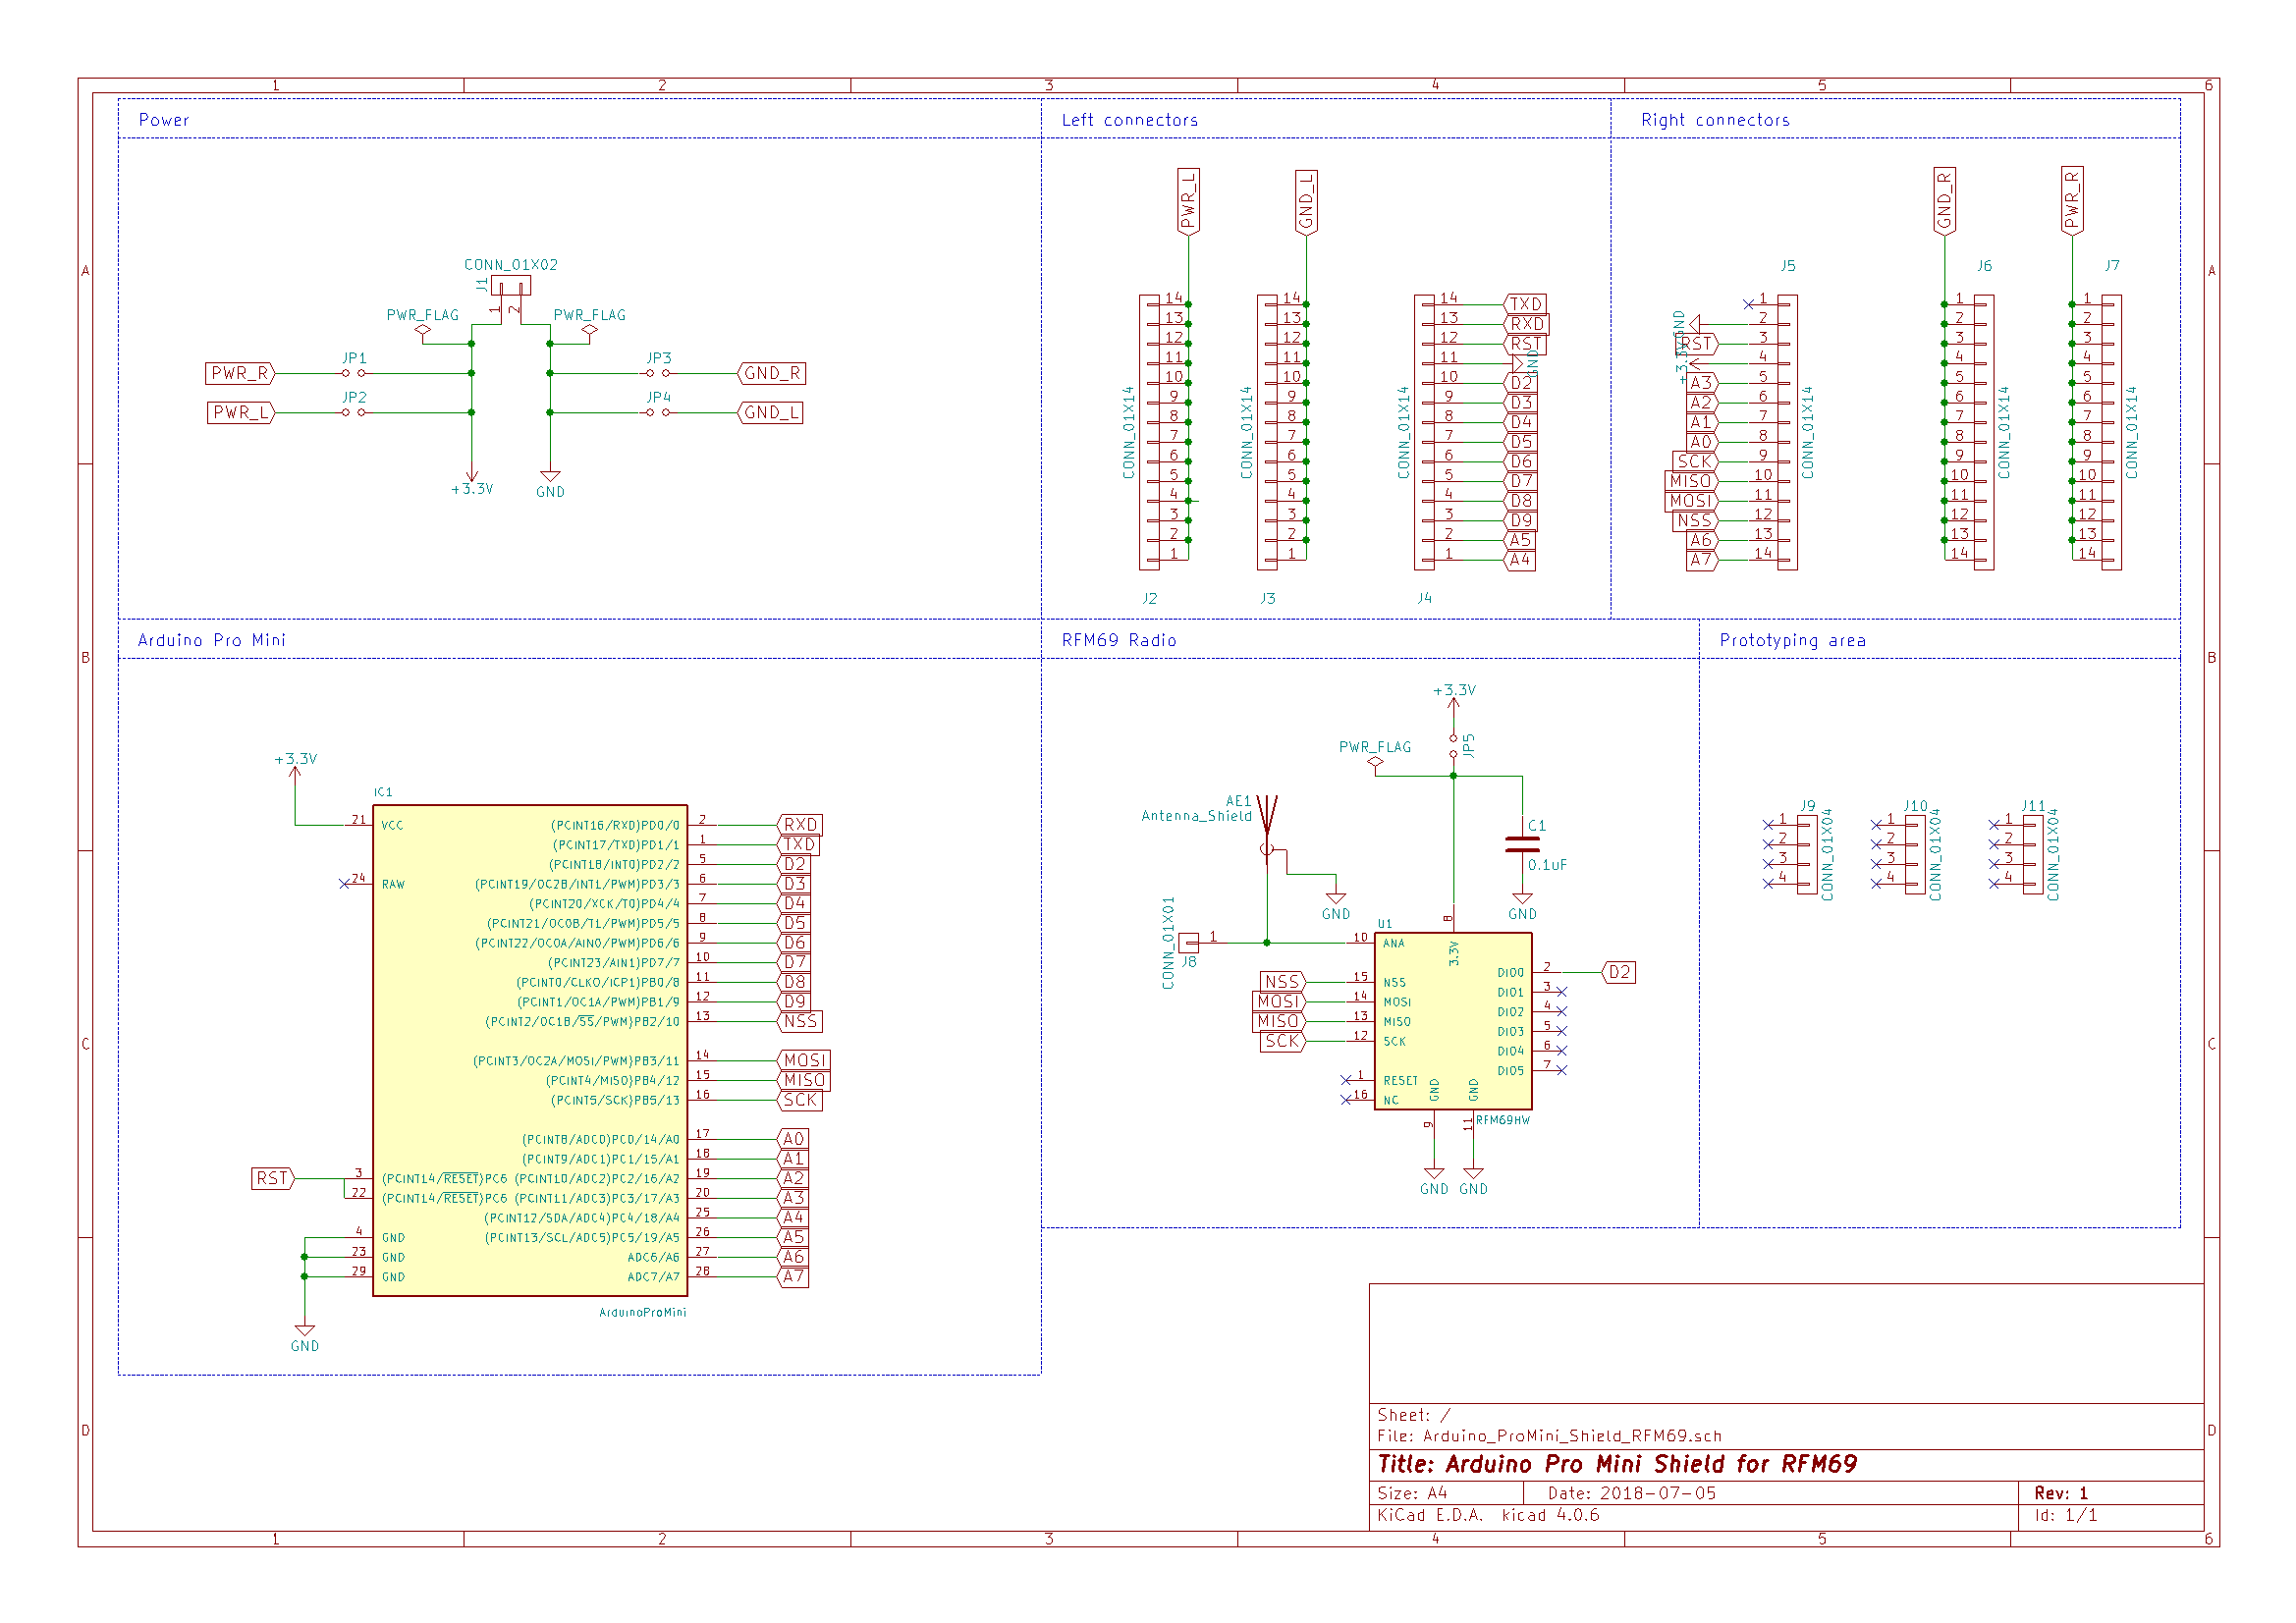Image resolution: width=2296 pixels, height=1623 pixels.
Task: Click the D2 label at RFM69 DIO0
Action: [1619, 972]
